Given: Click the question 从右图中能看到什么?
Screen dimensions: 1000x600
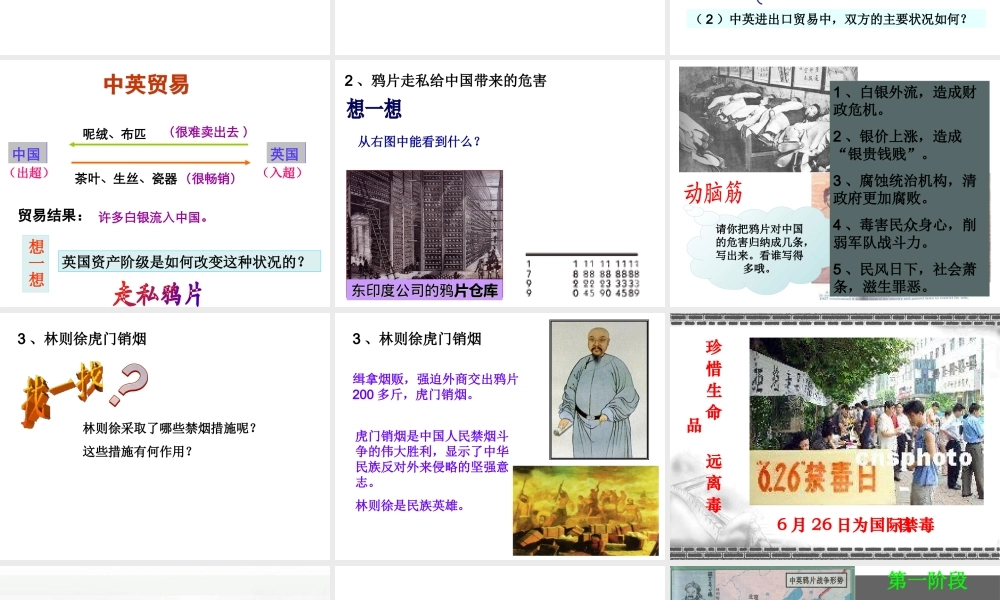Looking at the screenshot, I should tap(419, 142).
